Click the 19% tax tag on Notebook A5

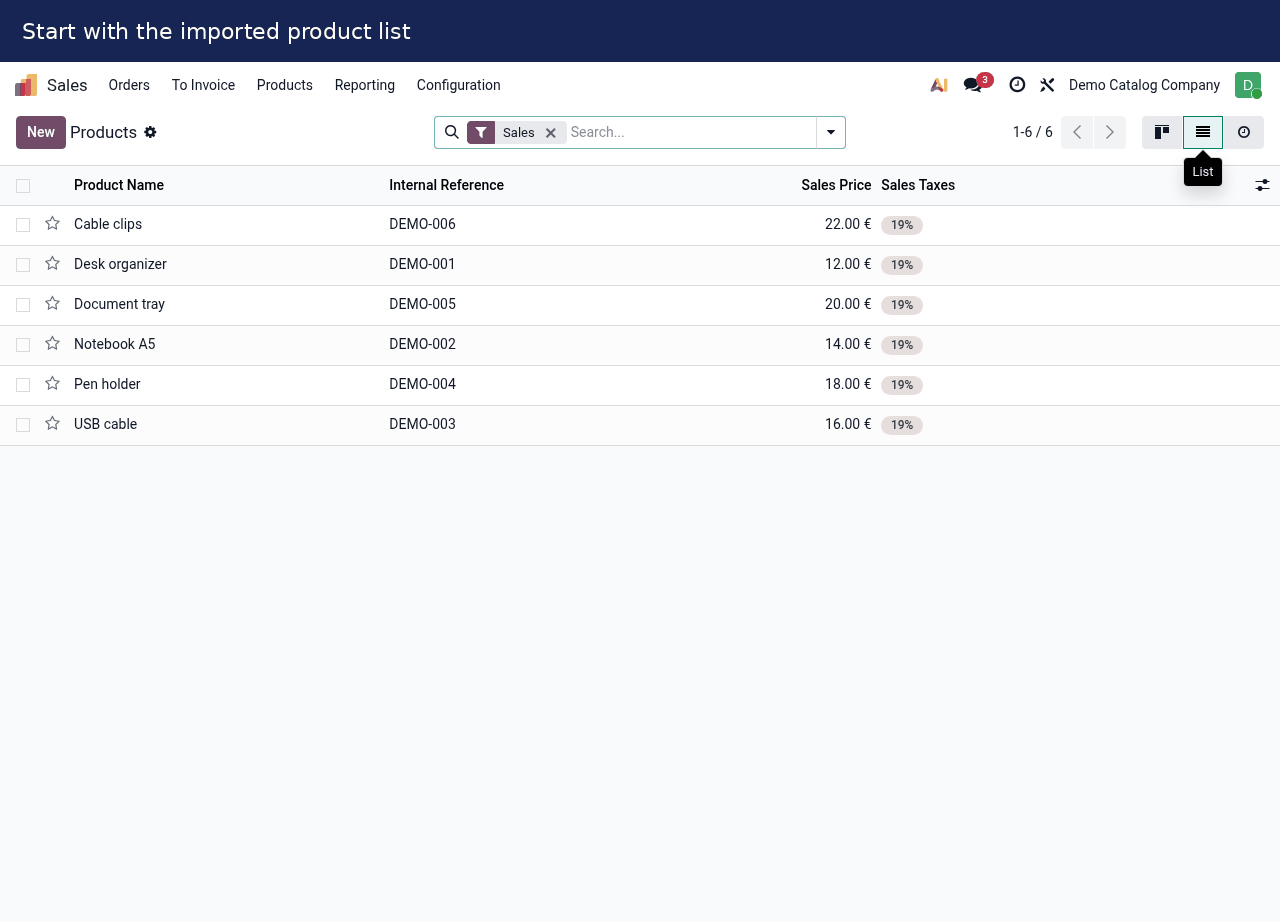[x=902, y=345]
